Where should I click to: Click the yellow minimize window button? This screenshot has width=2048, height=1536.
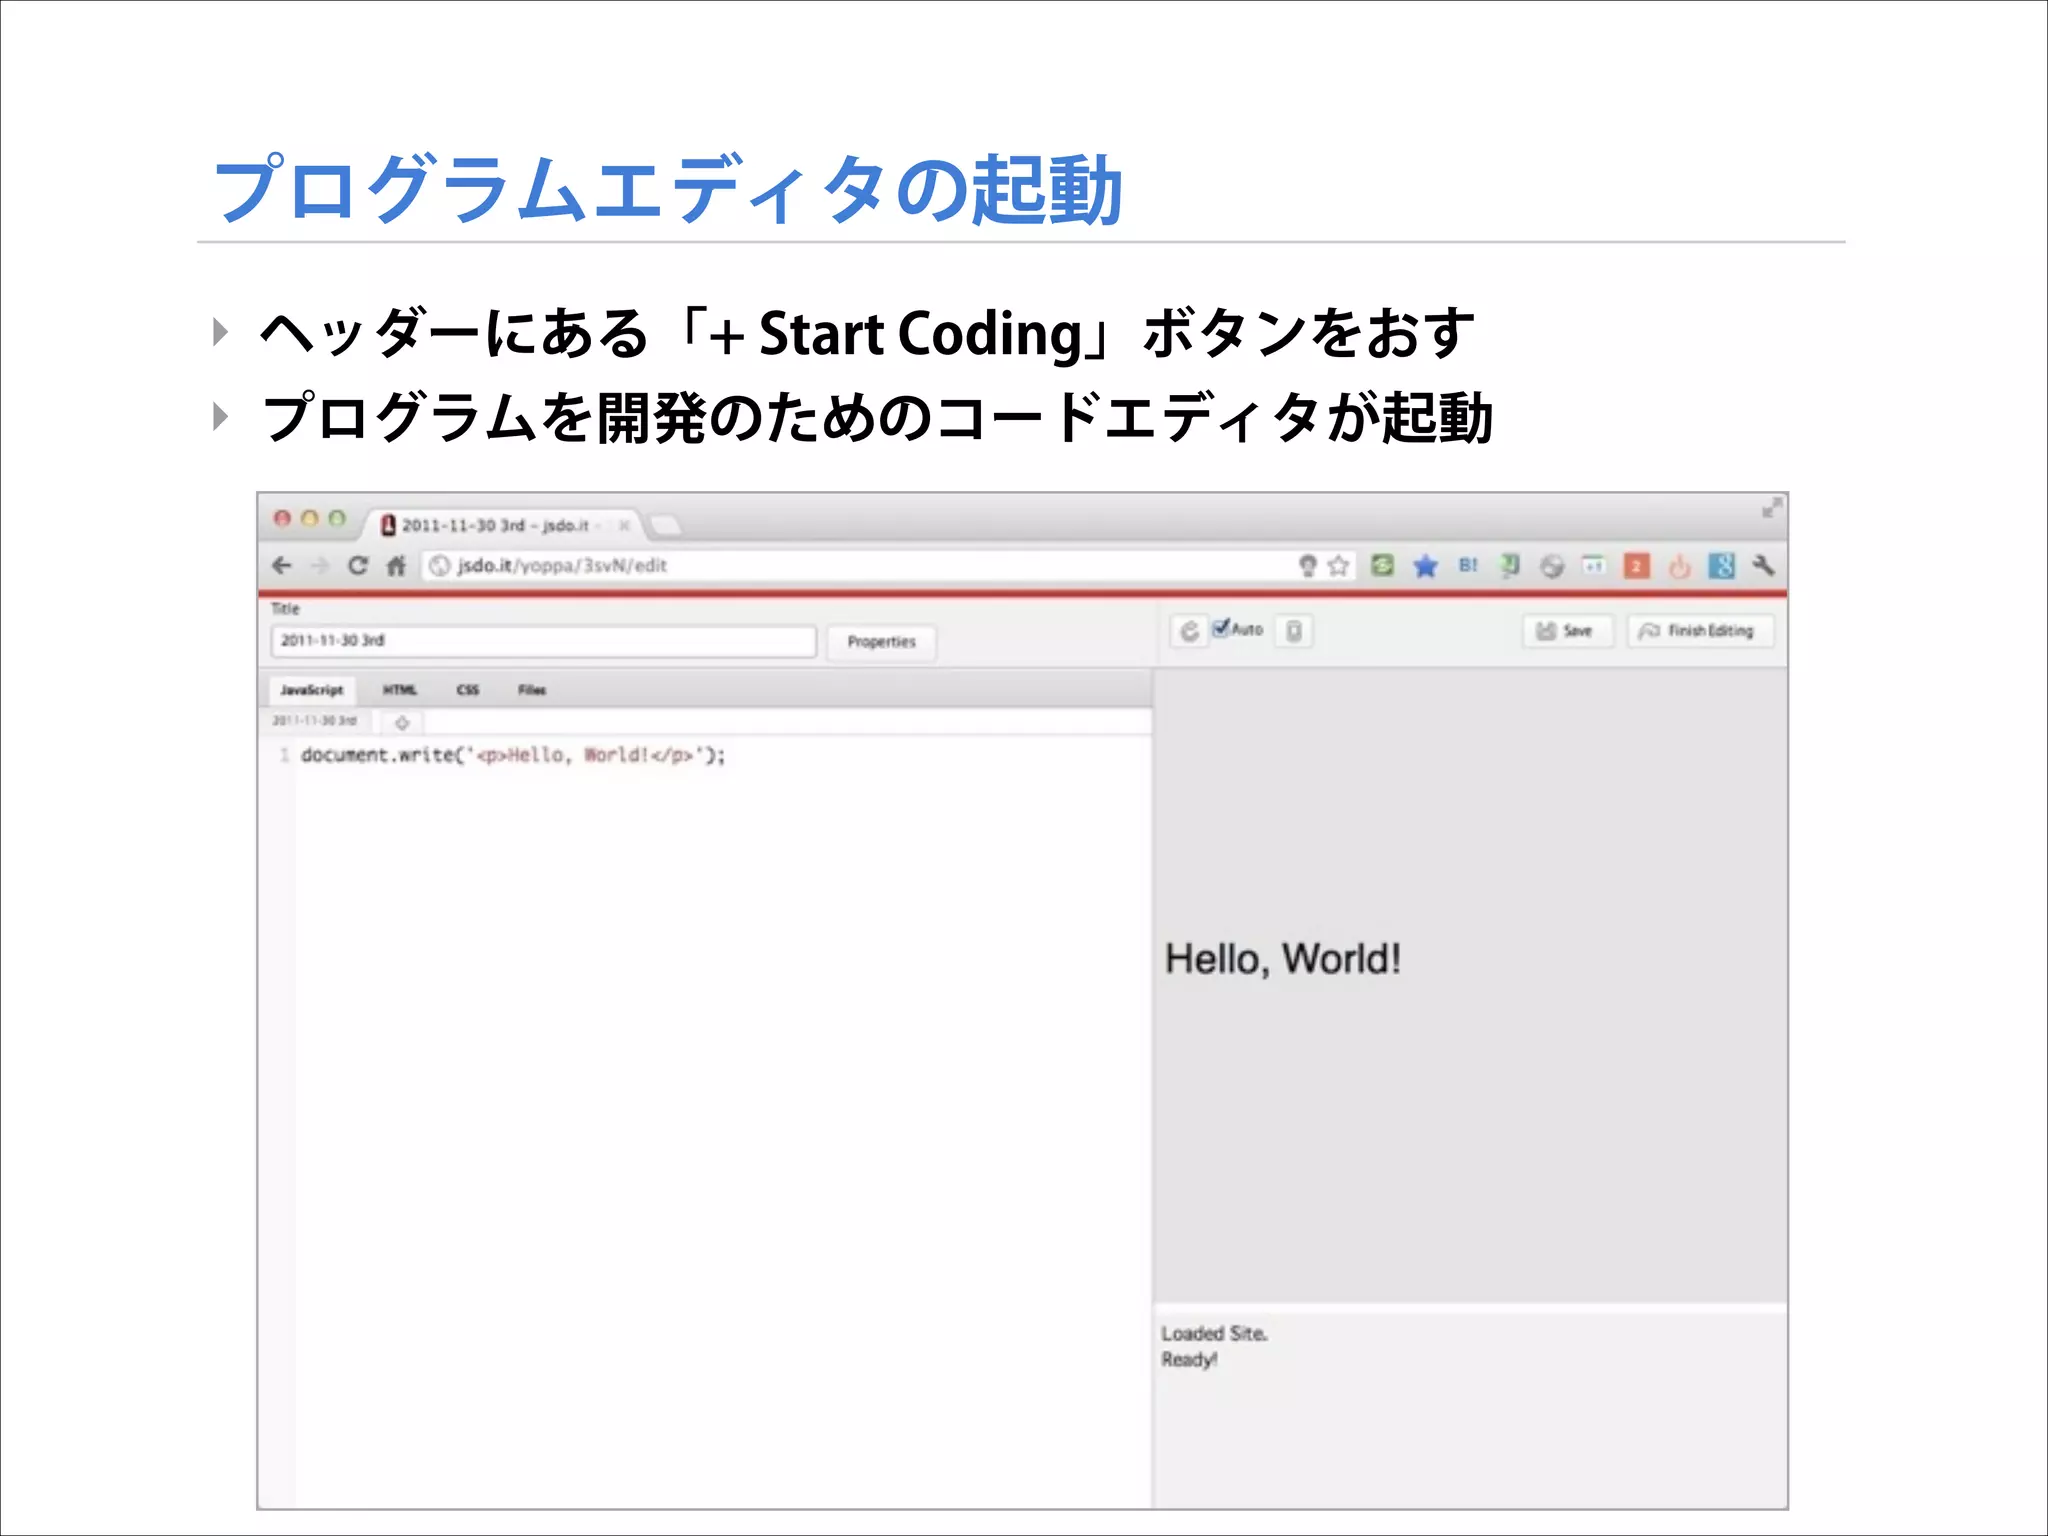pyautogui.click(x=309, y=518)
